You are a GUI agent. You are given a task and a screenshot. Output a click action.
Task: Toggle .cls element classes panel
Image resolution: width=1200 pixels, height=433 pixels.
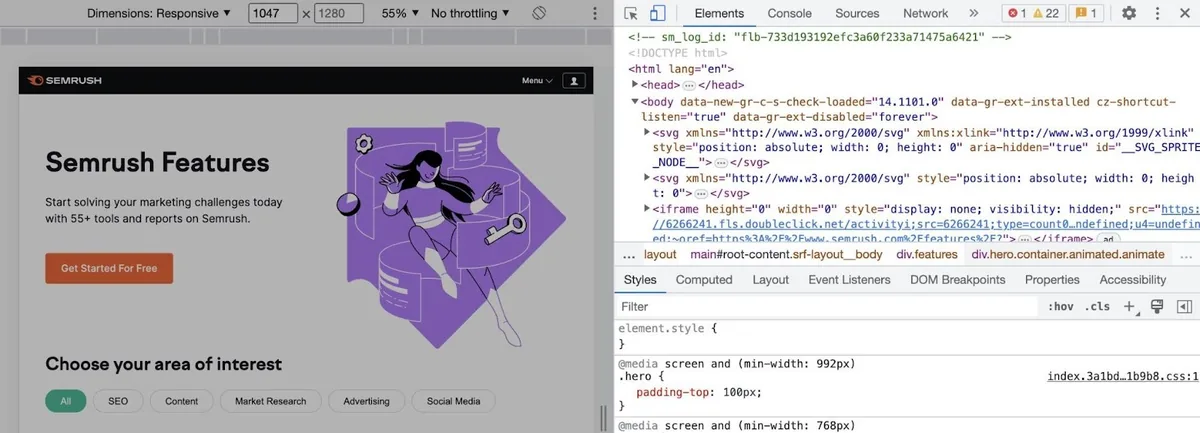1097,306
